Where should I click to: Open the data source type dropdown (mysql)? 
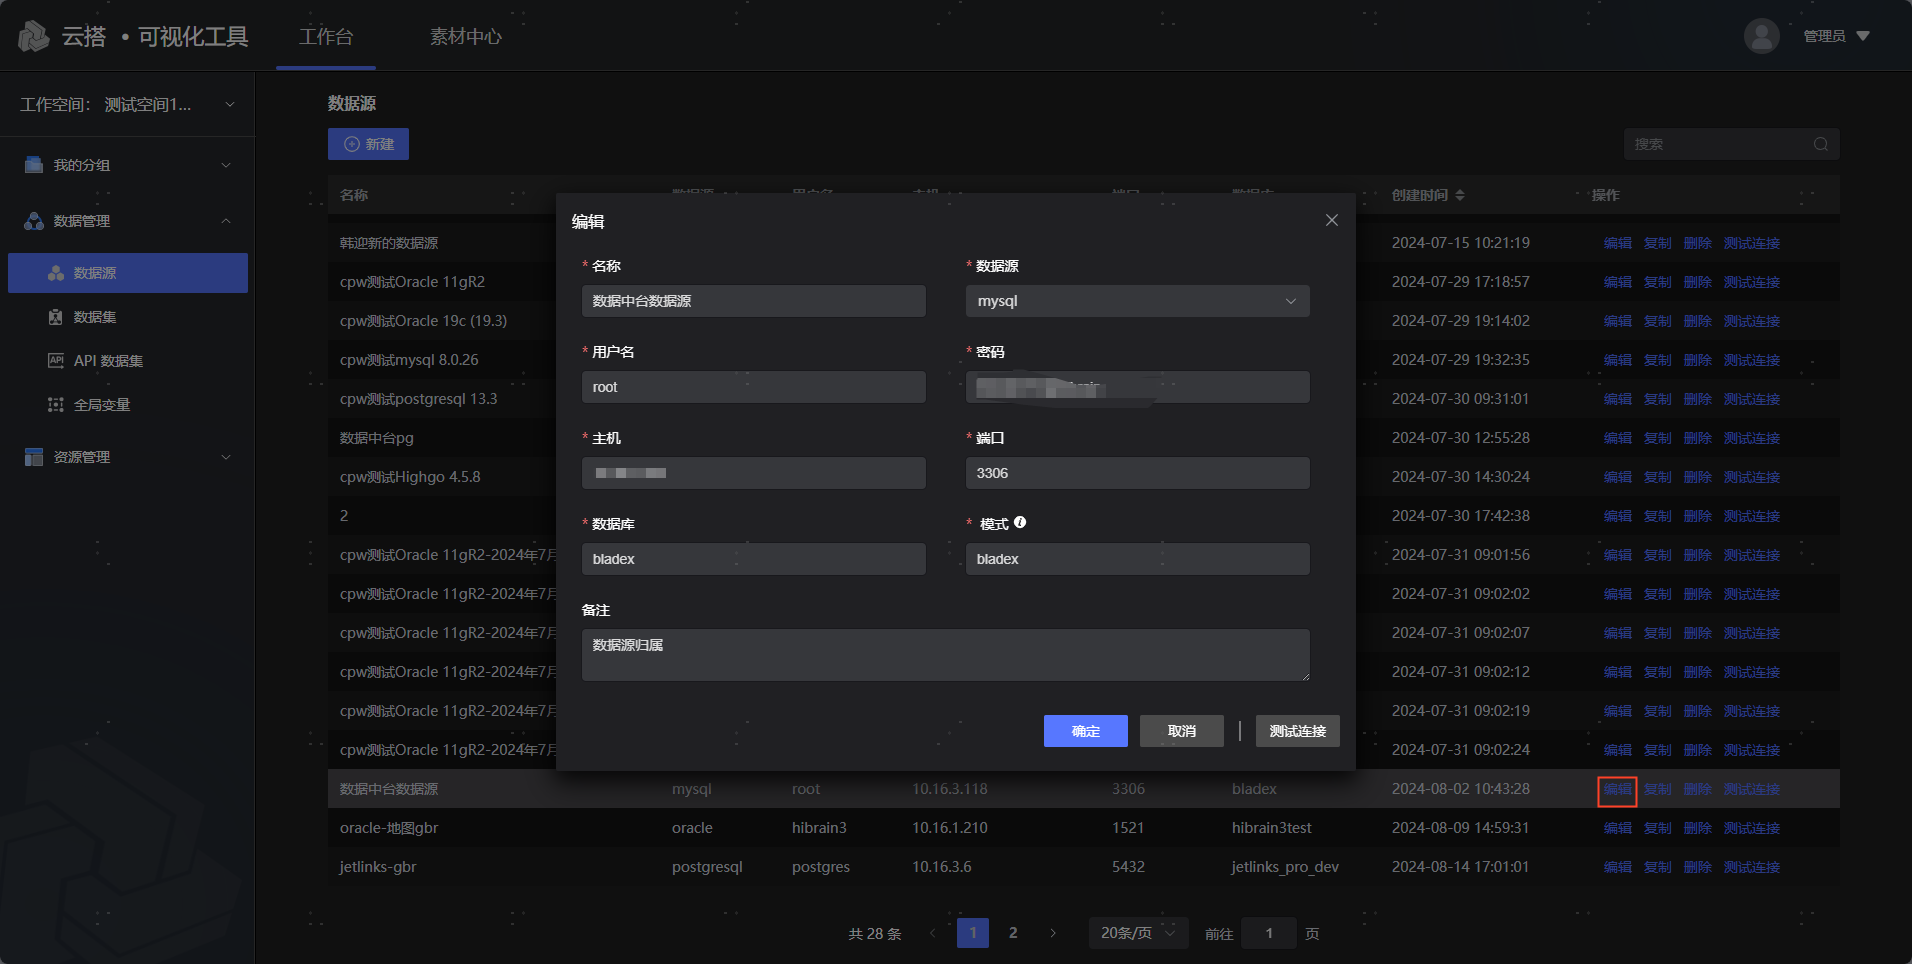[x=1137, y=301]
